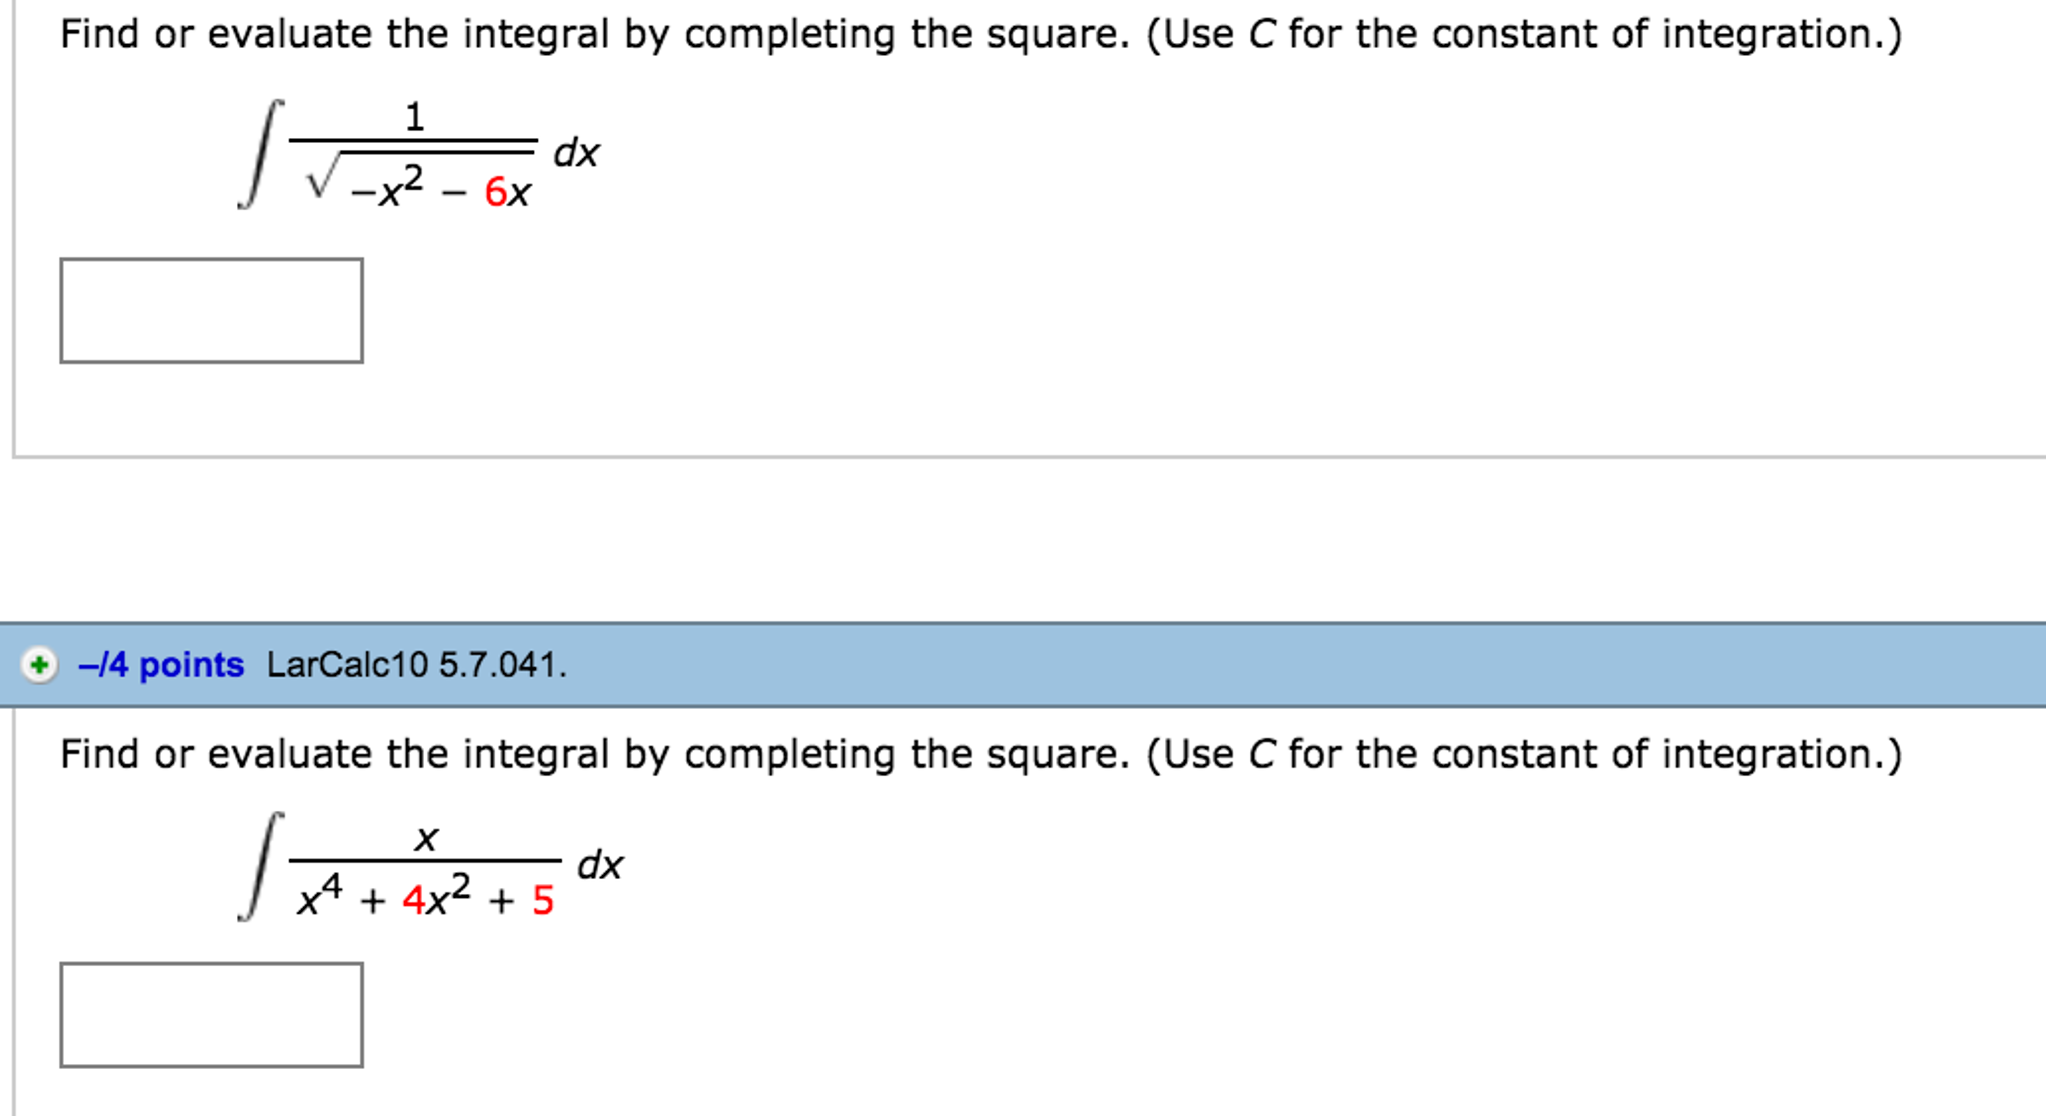Click the integral sign of the first problem
This screenshot has height=1116, width=2046.
262,150
